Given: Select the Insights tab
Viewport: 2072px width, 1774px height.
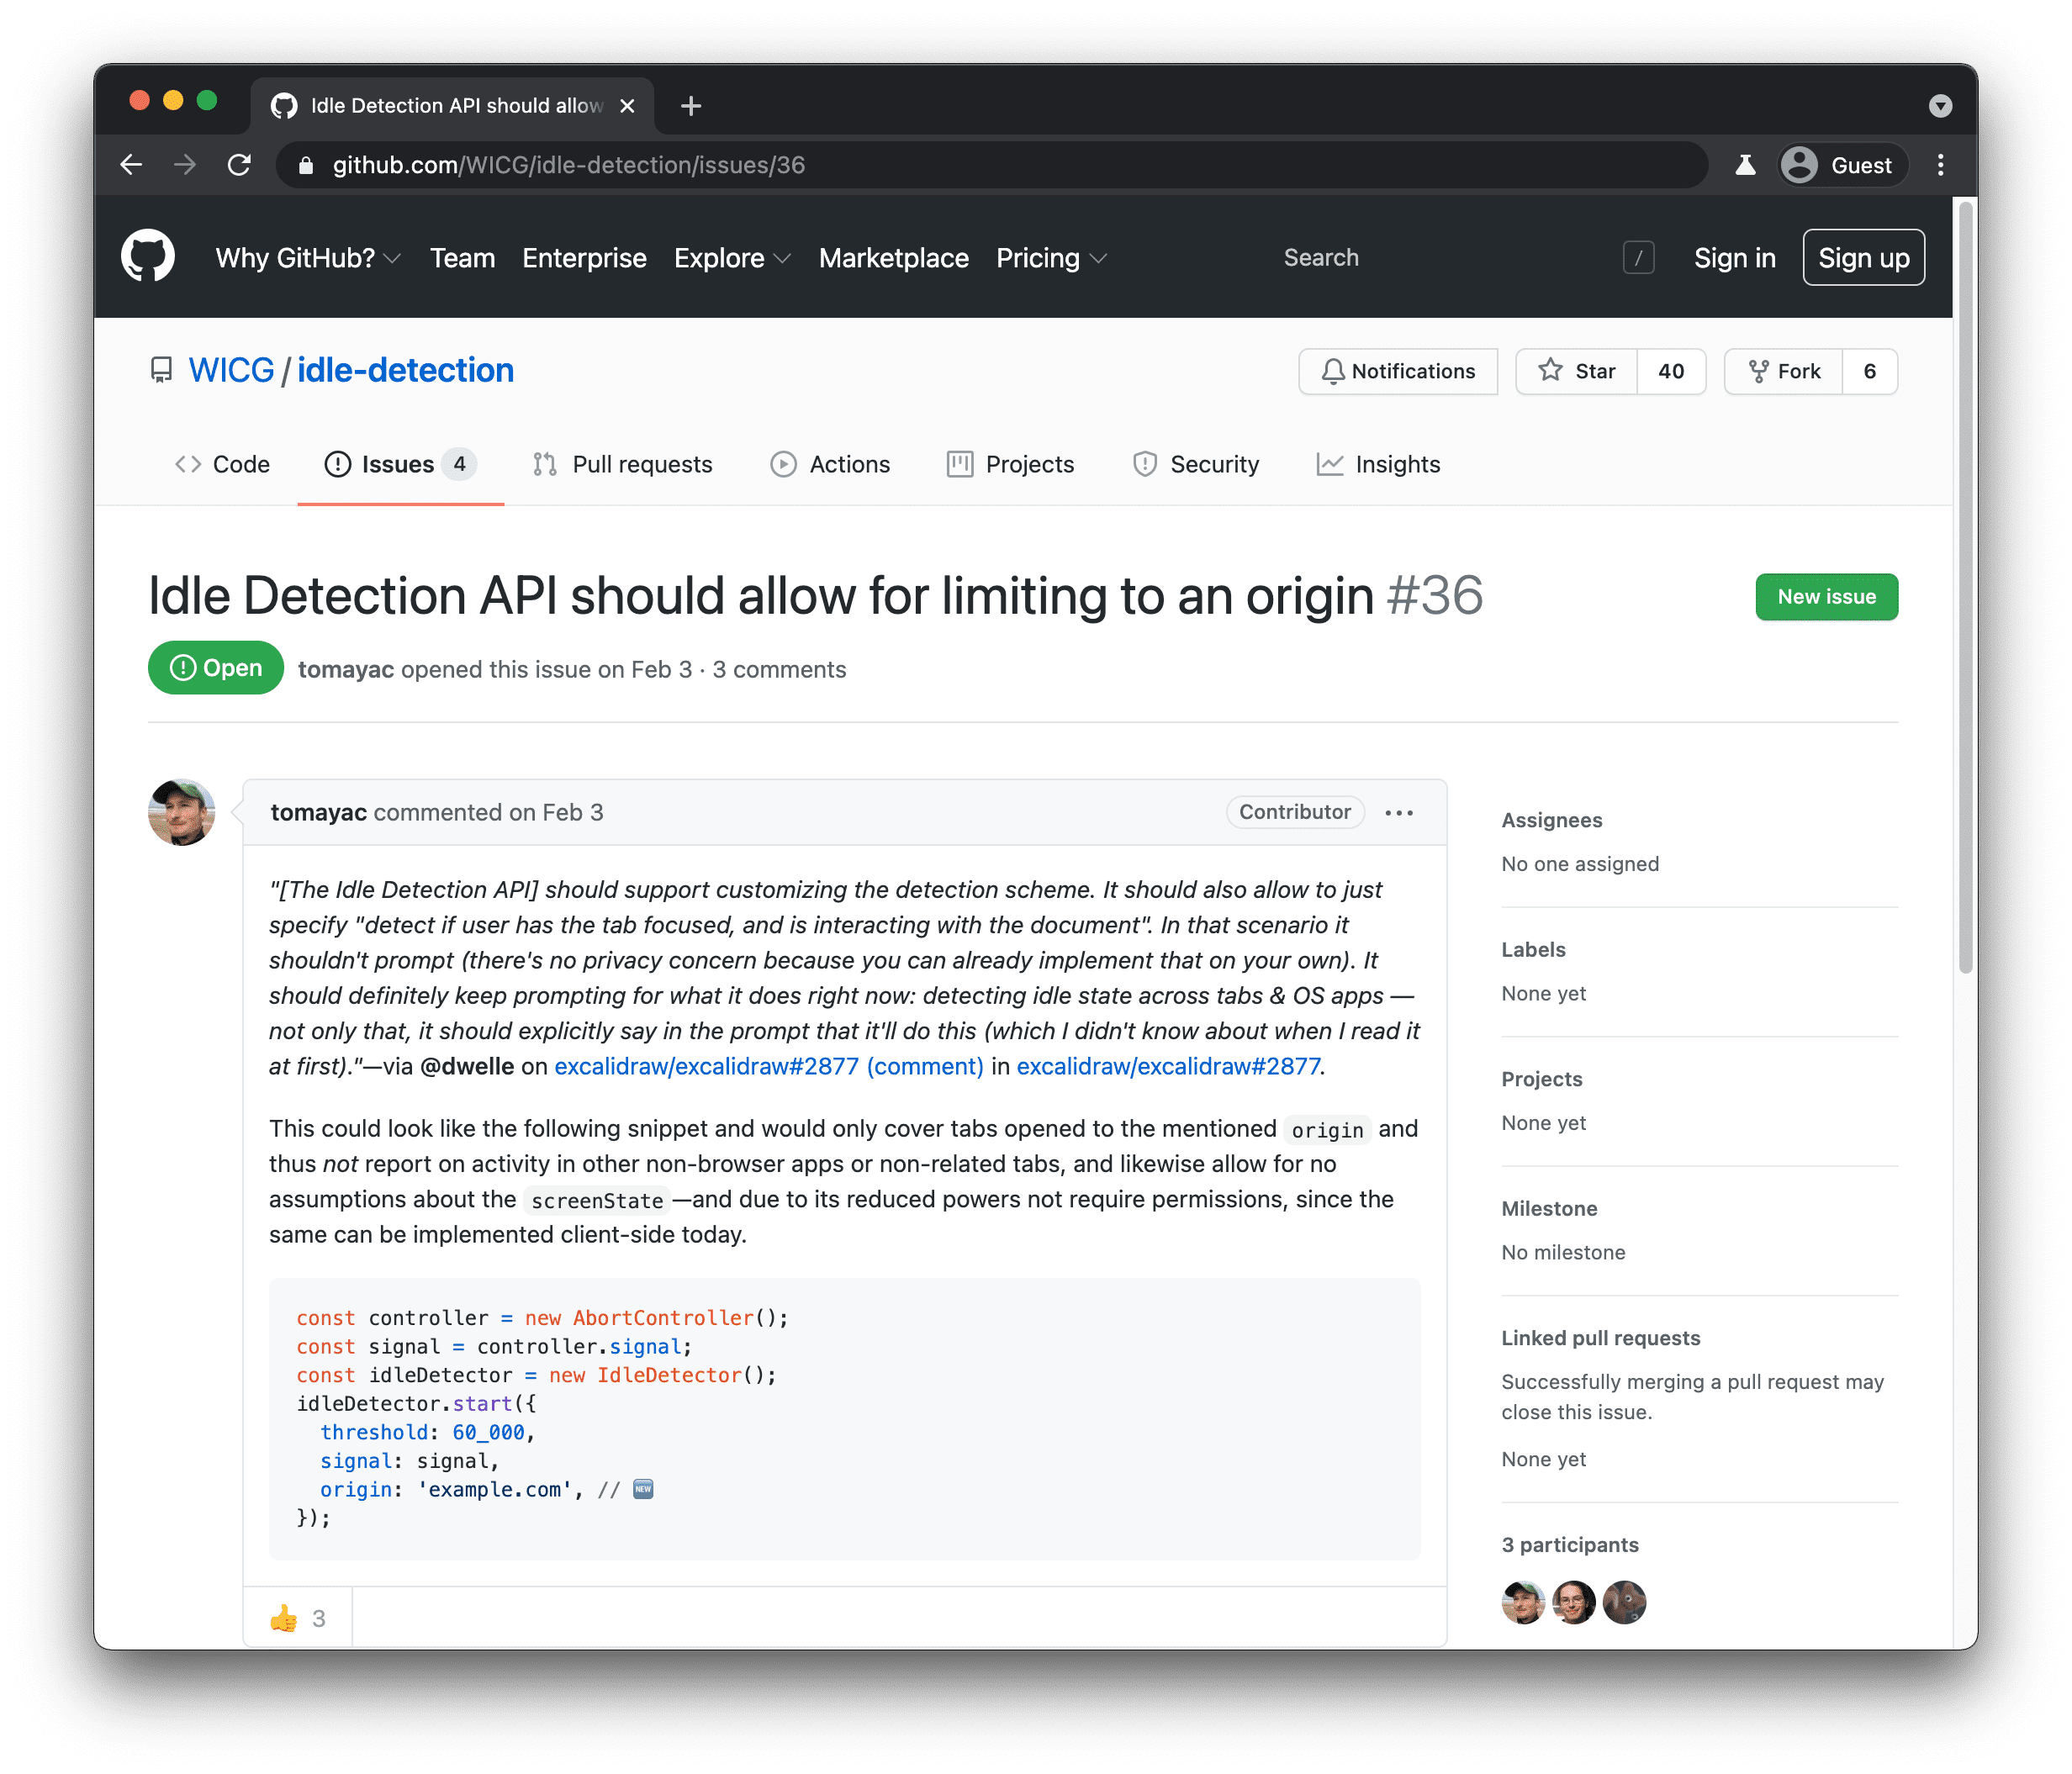Looking at the screenshot, I should point(1398,463).
